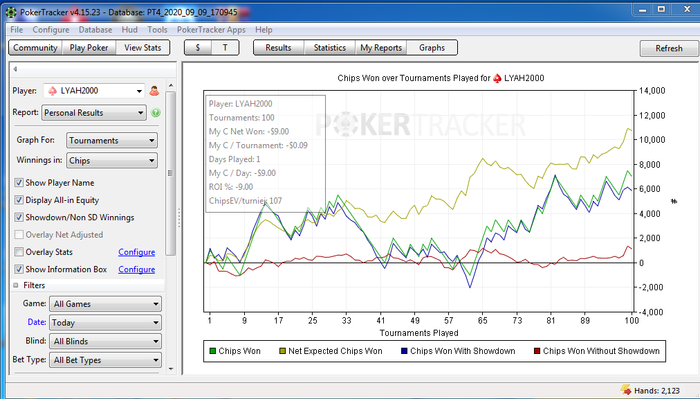Viewport: 700px width, 399px height.
Task: Click the PokerTracker app icon in the title bar
Action: [x=10, y=12]
